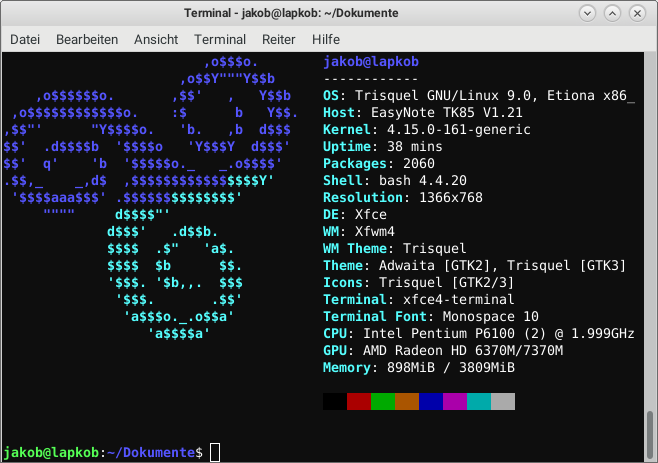Click the jakob@lapkob header text
The image size is (658, 463).
[371, 62]
